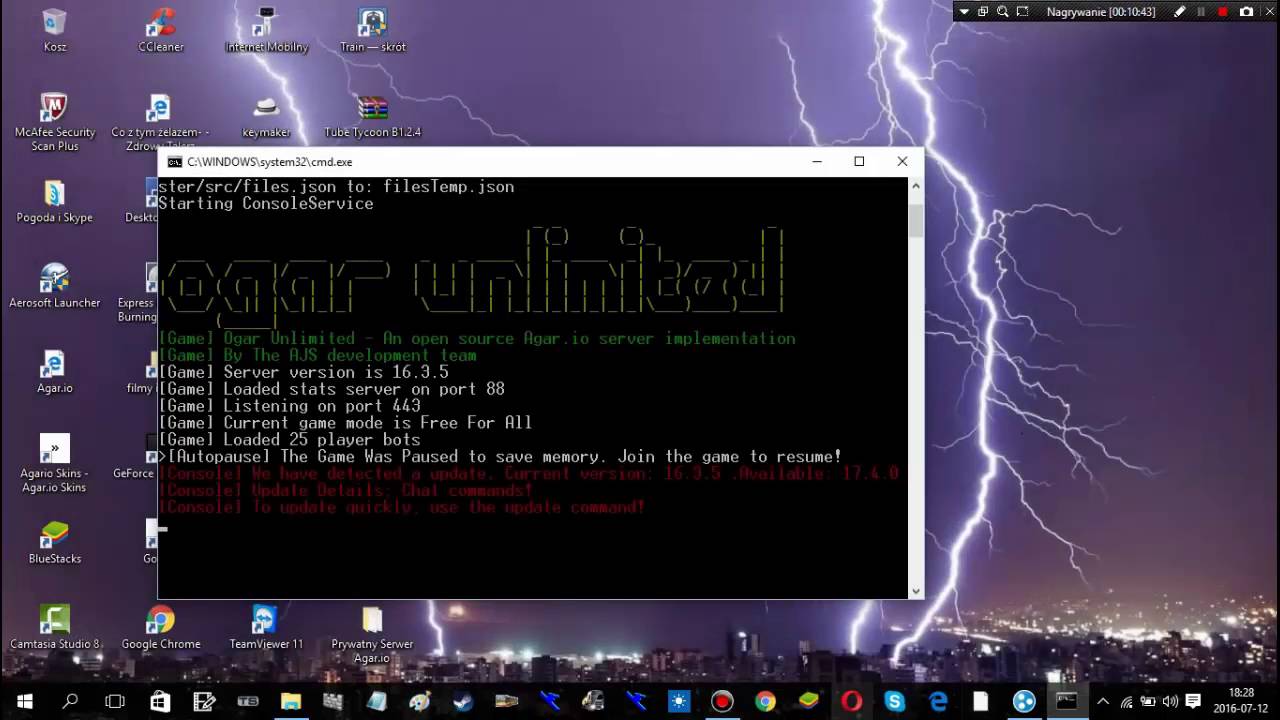This screenshot has width=1280, height=720.
Task: Open Steam from the taskbar
Action: [463, 702]
